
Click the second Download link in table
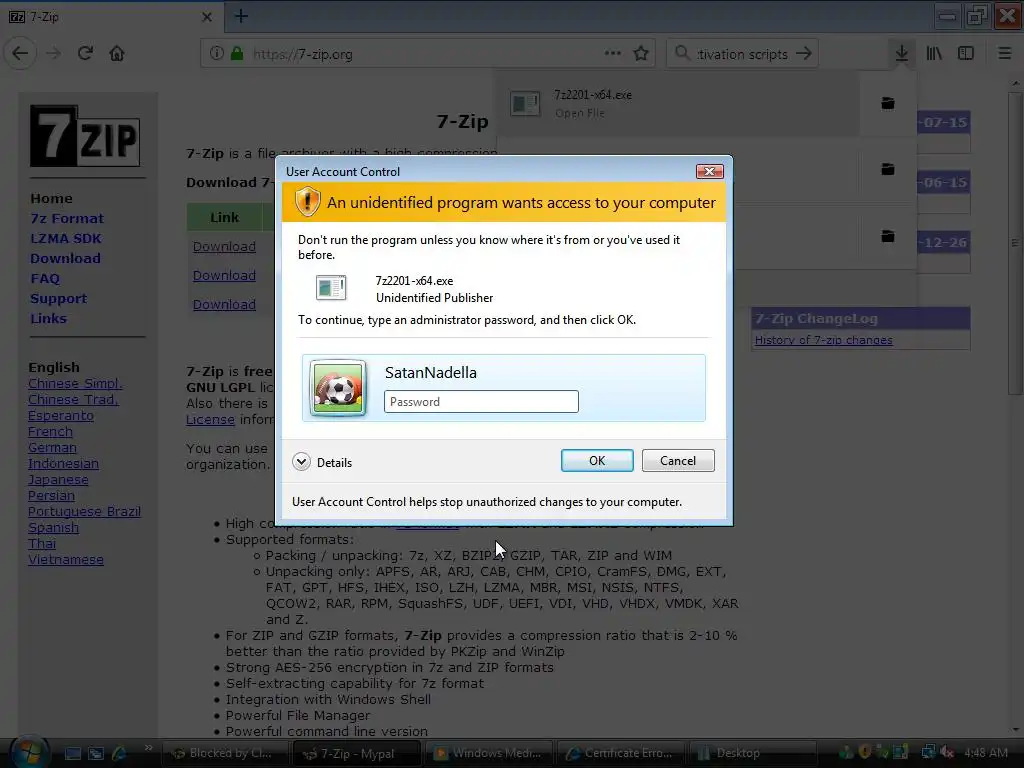(224, 275)
